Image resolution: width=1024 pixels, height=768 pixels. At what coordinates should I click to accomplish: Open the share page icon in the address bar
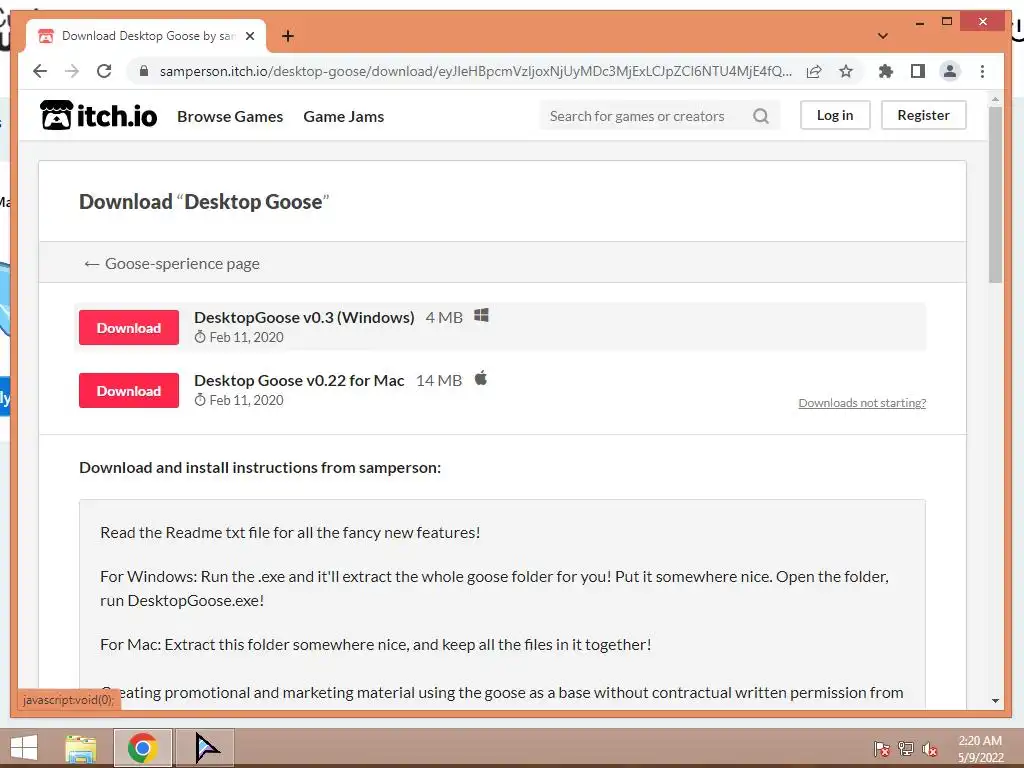click(x=814, y=71)
